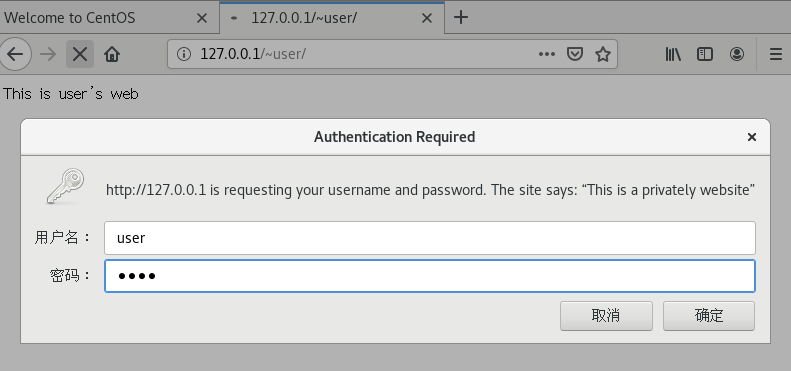791x371 pixels.
Task: Open the Firefox account menu
Action: (x=737, y=54)
